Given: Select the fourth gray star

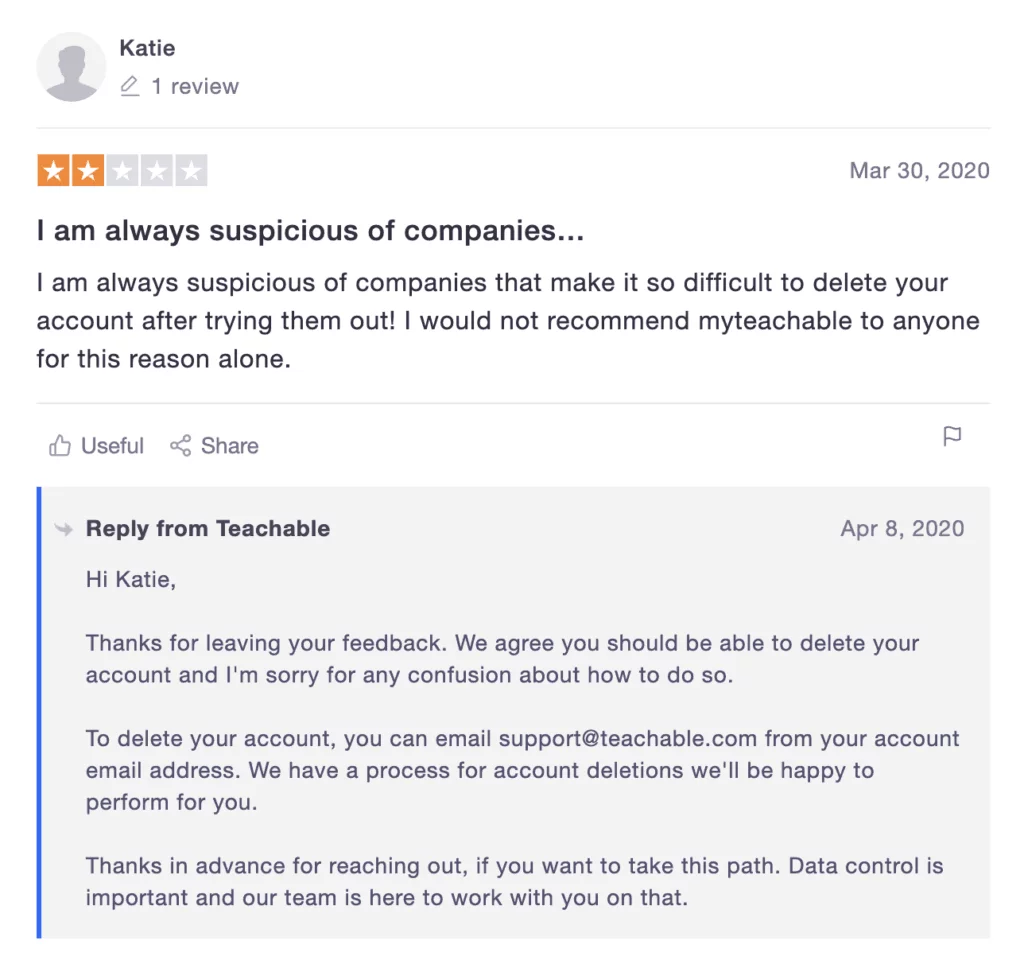Looking at the screenshot, I should [x=157, y=170].
